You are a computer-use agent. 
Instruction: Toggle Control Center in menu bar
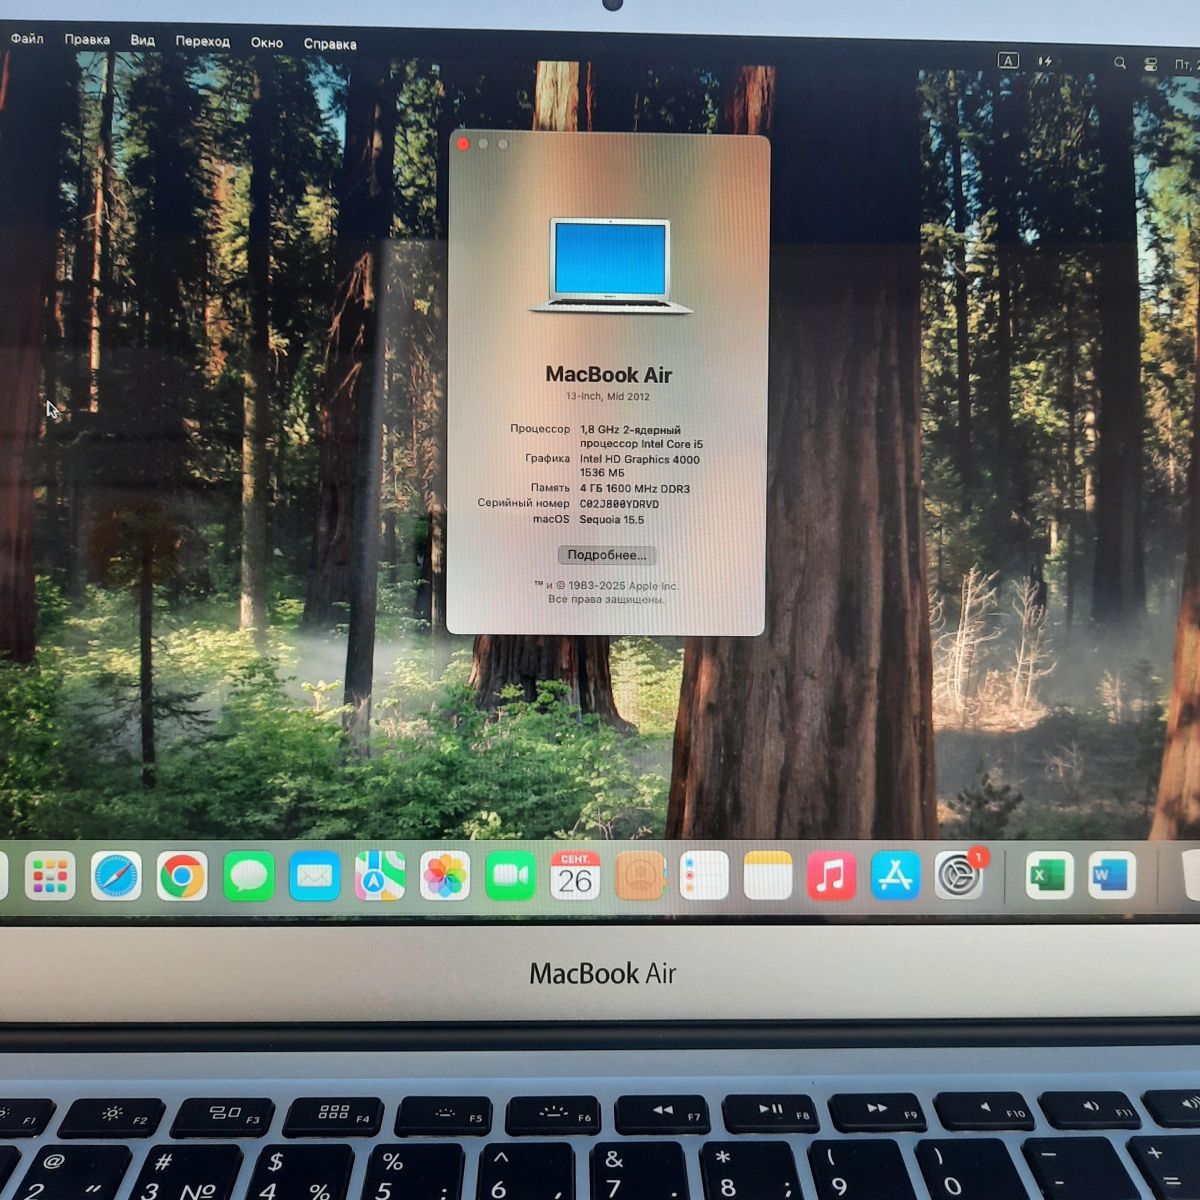point(1151,63)
